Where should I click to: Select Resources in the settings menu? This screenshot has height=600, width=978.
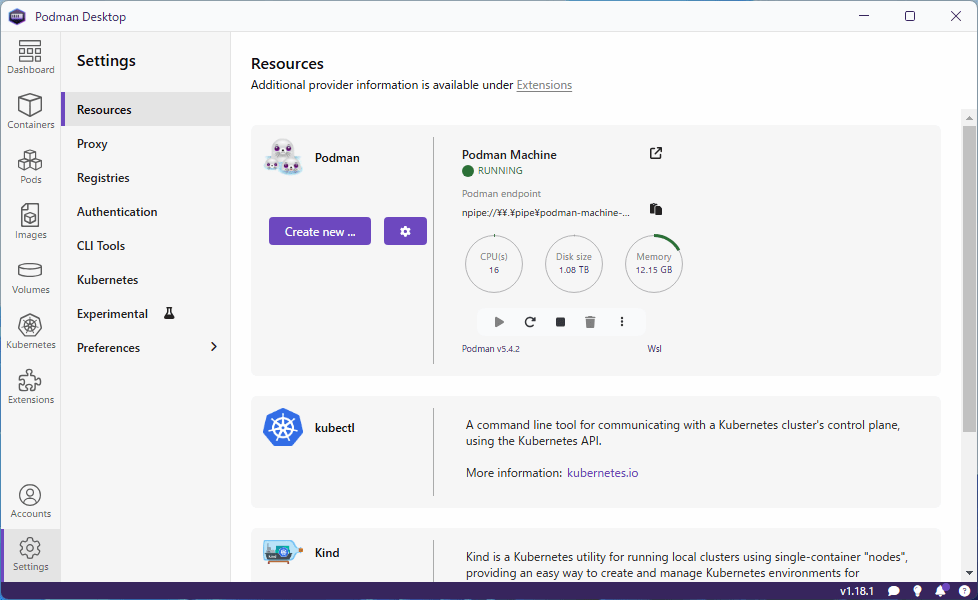pos(146,109)
